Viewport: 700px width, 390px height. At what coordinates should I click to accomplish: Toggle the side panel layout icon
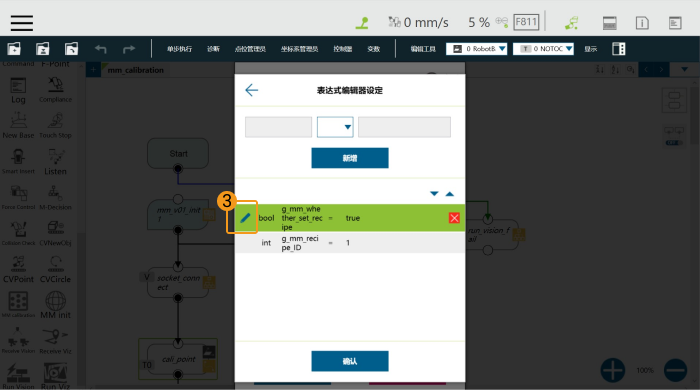(619, 49)
